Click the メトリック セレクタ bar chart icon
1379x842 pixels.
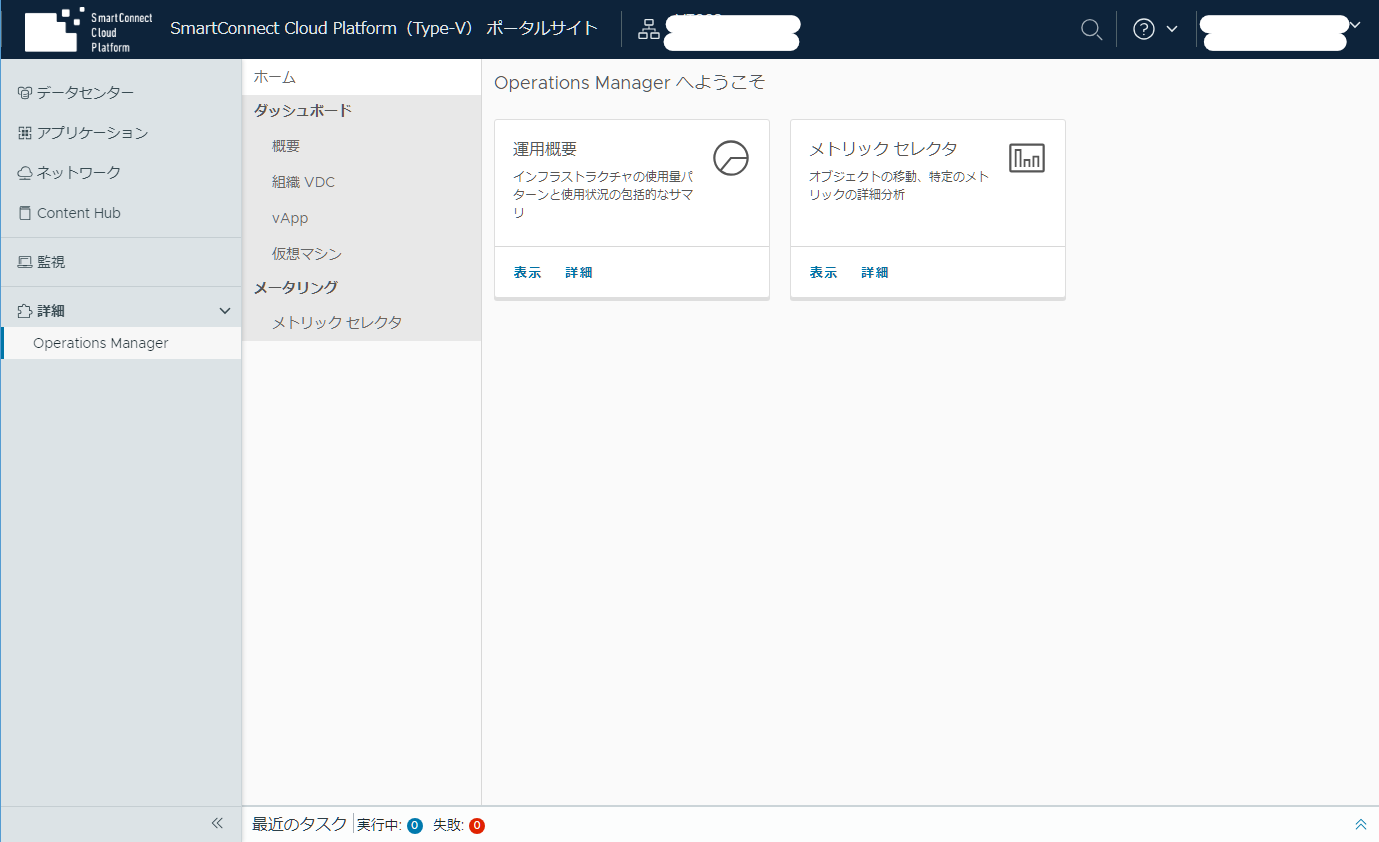[1027, 158]
